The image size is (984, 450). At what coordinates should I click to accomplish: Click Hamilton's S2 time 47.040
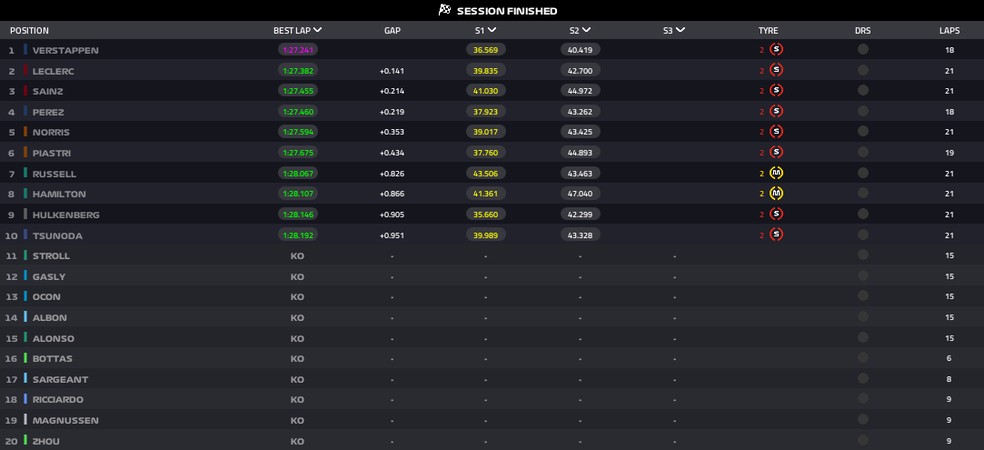580,193
